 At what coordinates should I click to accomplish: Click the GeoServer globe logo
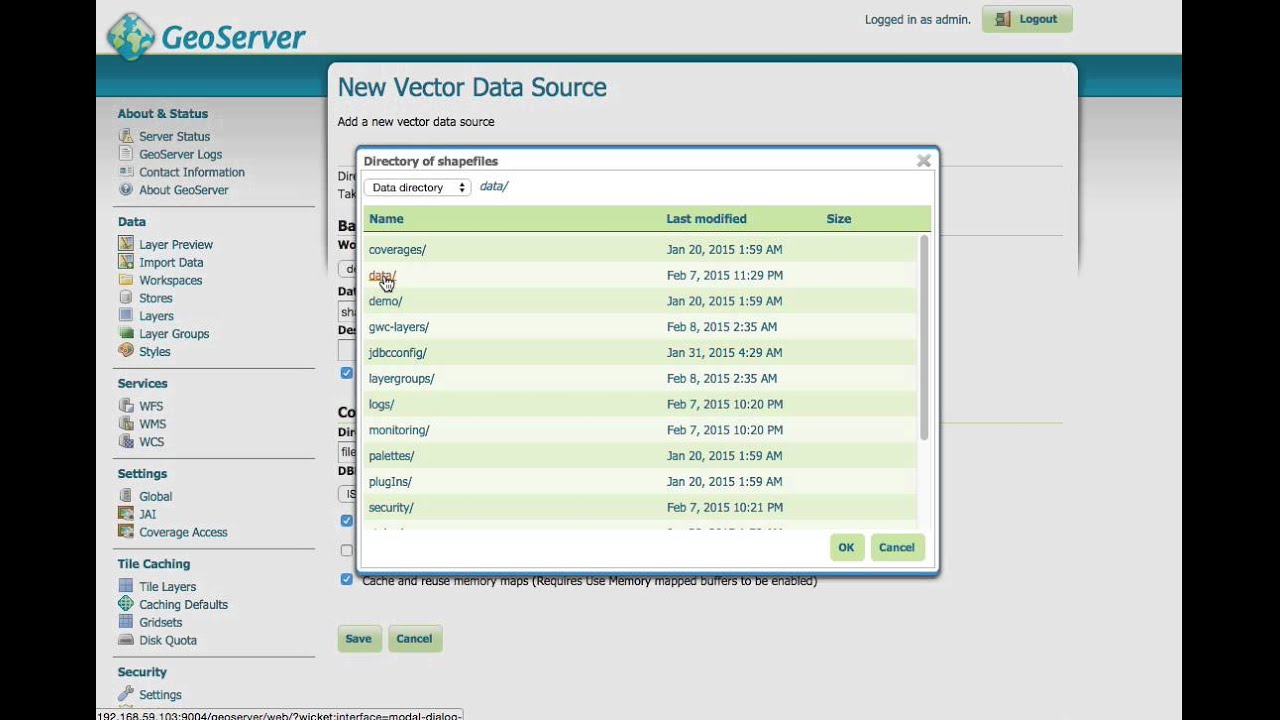pyautogui.click(x=131, y=37)
